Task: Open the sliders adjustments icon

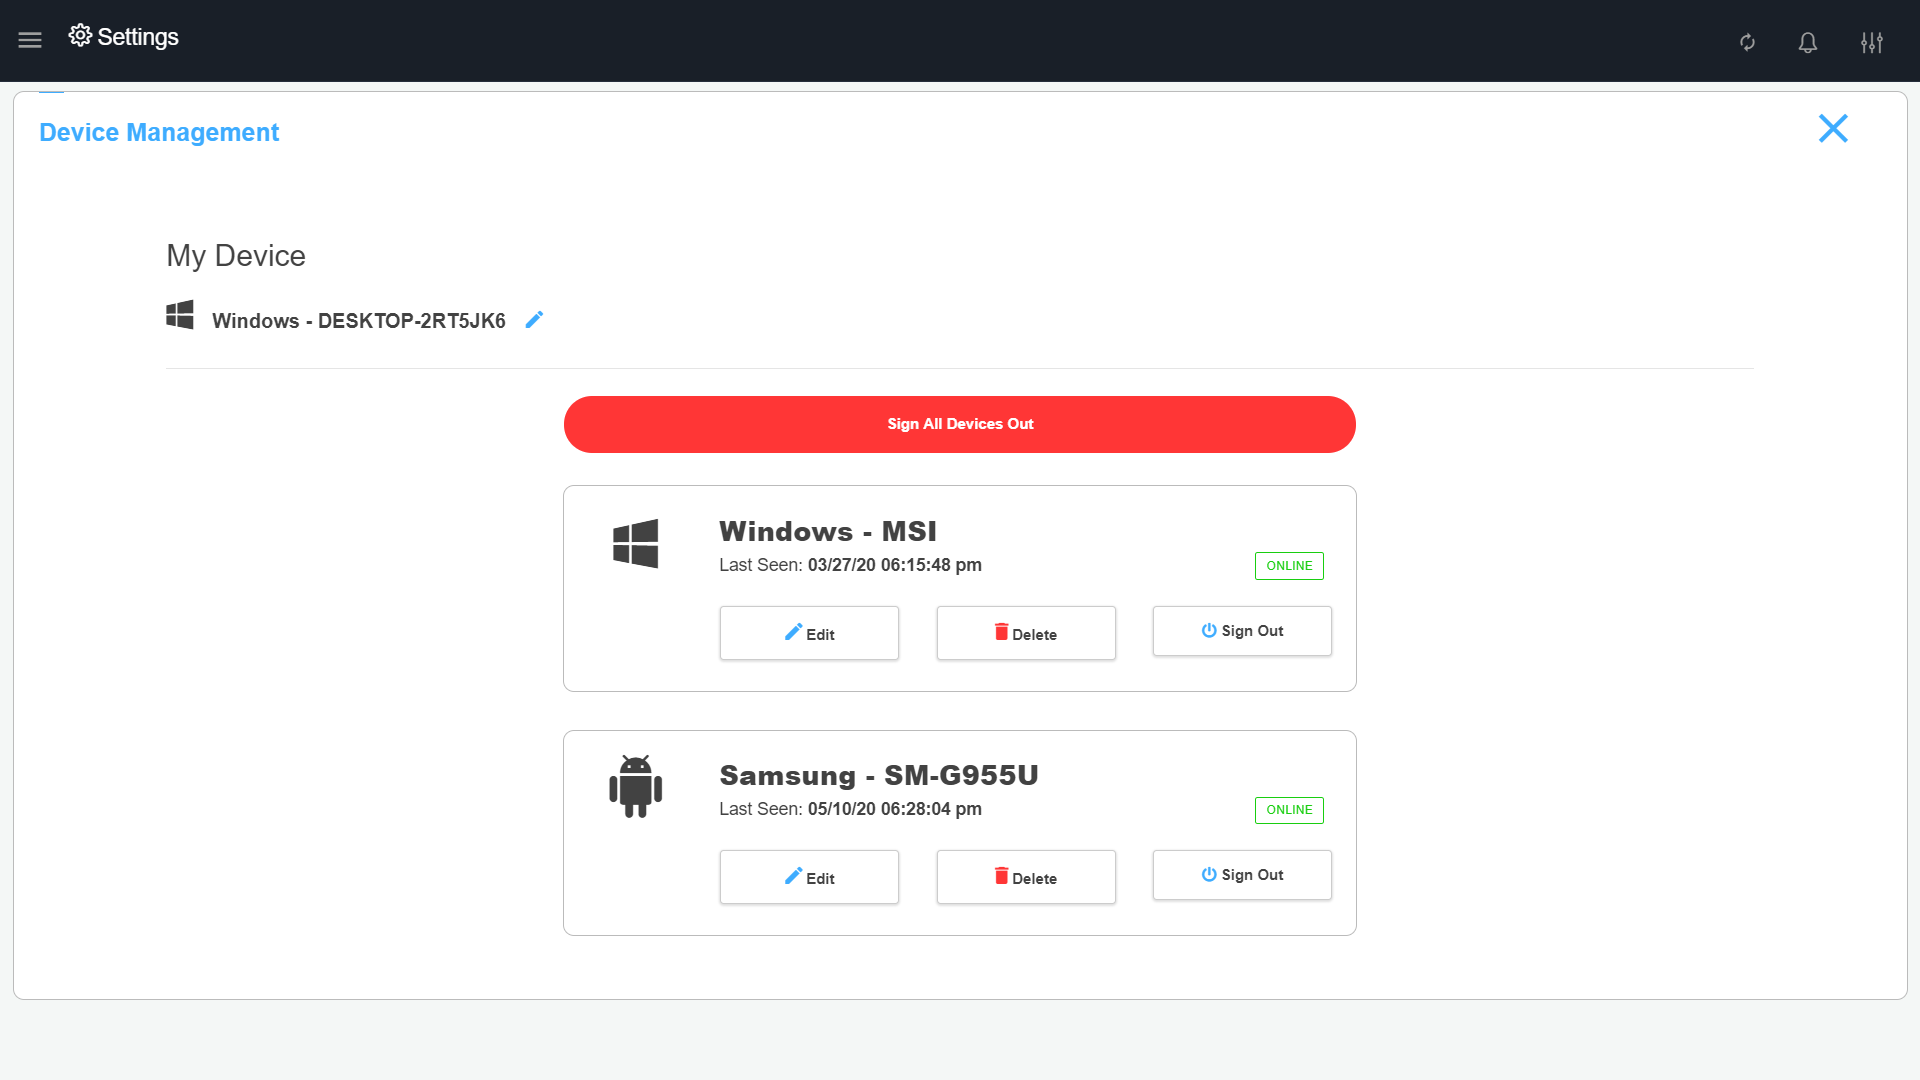Action: point(1871,42)
